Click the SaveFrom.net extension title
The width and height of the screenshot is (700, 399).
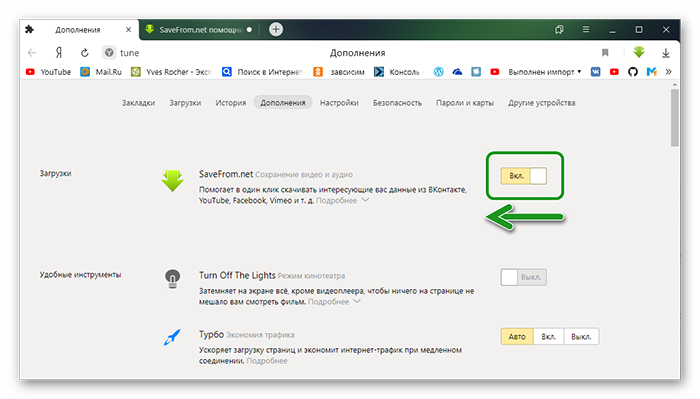pyautogui.click(x=226, y=174)
